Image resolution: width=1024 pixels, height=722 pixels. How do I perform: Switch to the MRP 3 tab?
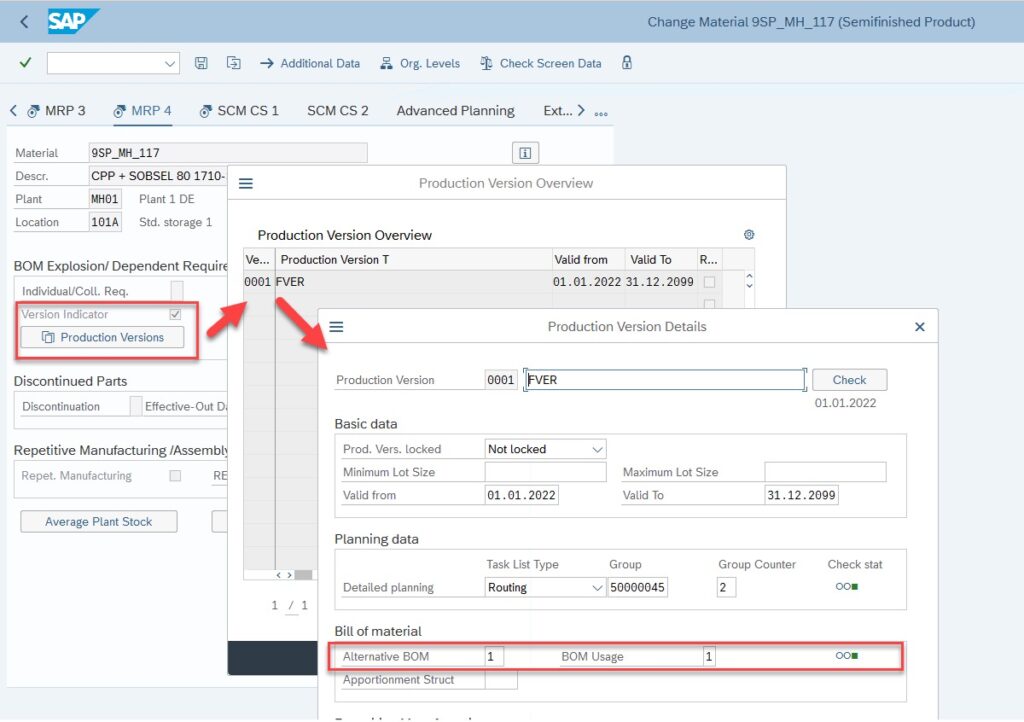point(56,111)
